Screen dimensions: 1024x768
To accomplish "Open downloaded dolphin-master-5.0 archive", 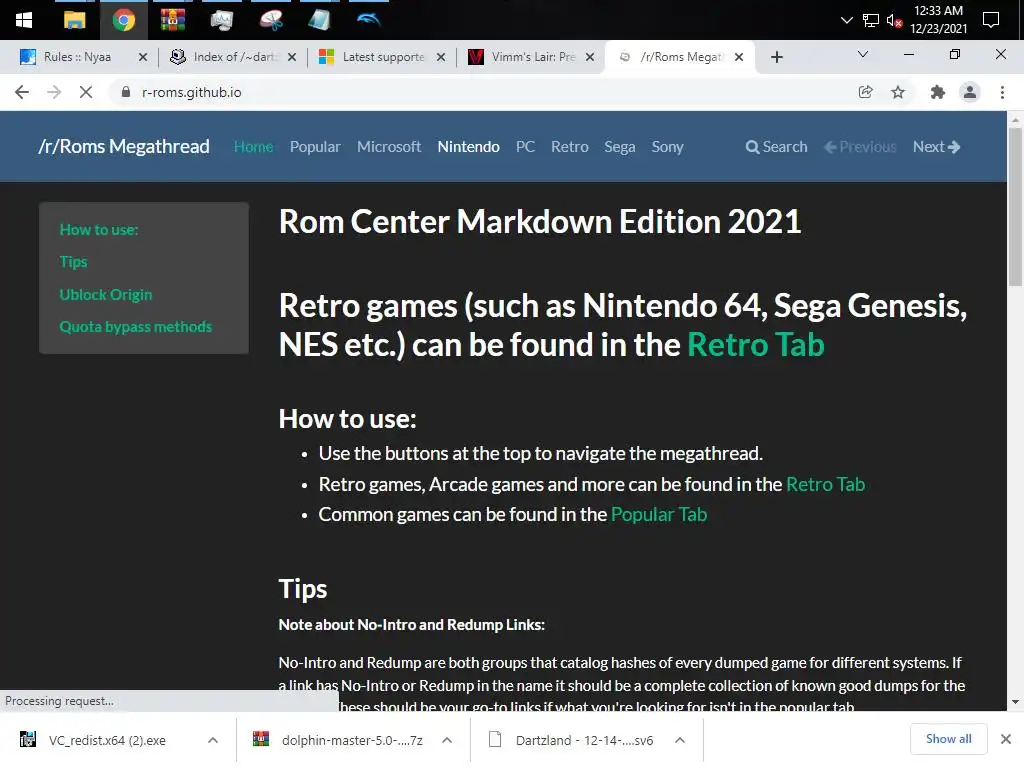I will pos(352,740).
